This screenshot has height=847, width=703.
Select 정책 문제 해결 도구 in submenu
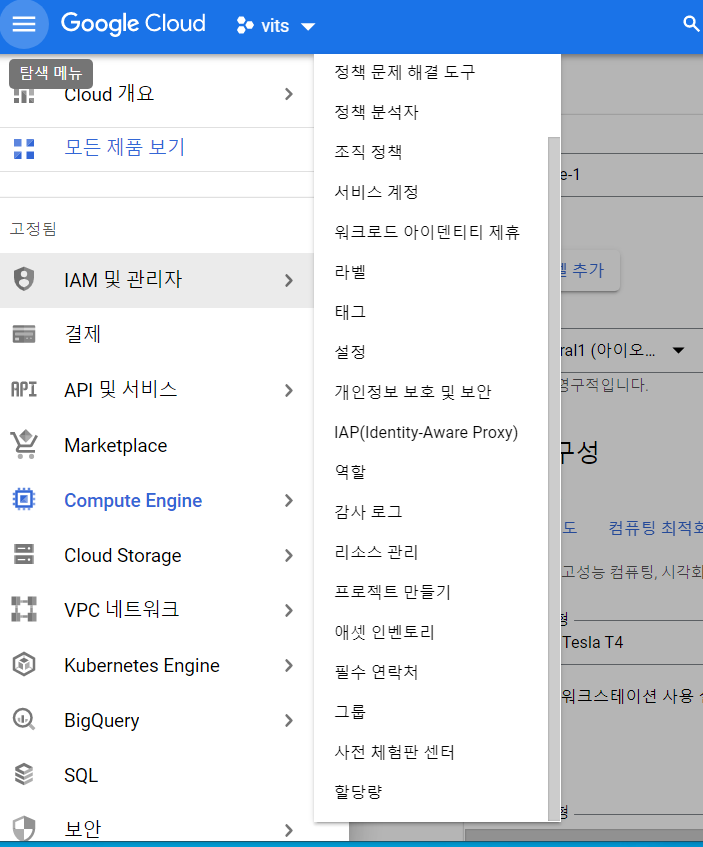coord(405,72)
